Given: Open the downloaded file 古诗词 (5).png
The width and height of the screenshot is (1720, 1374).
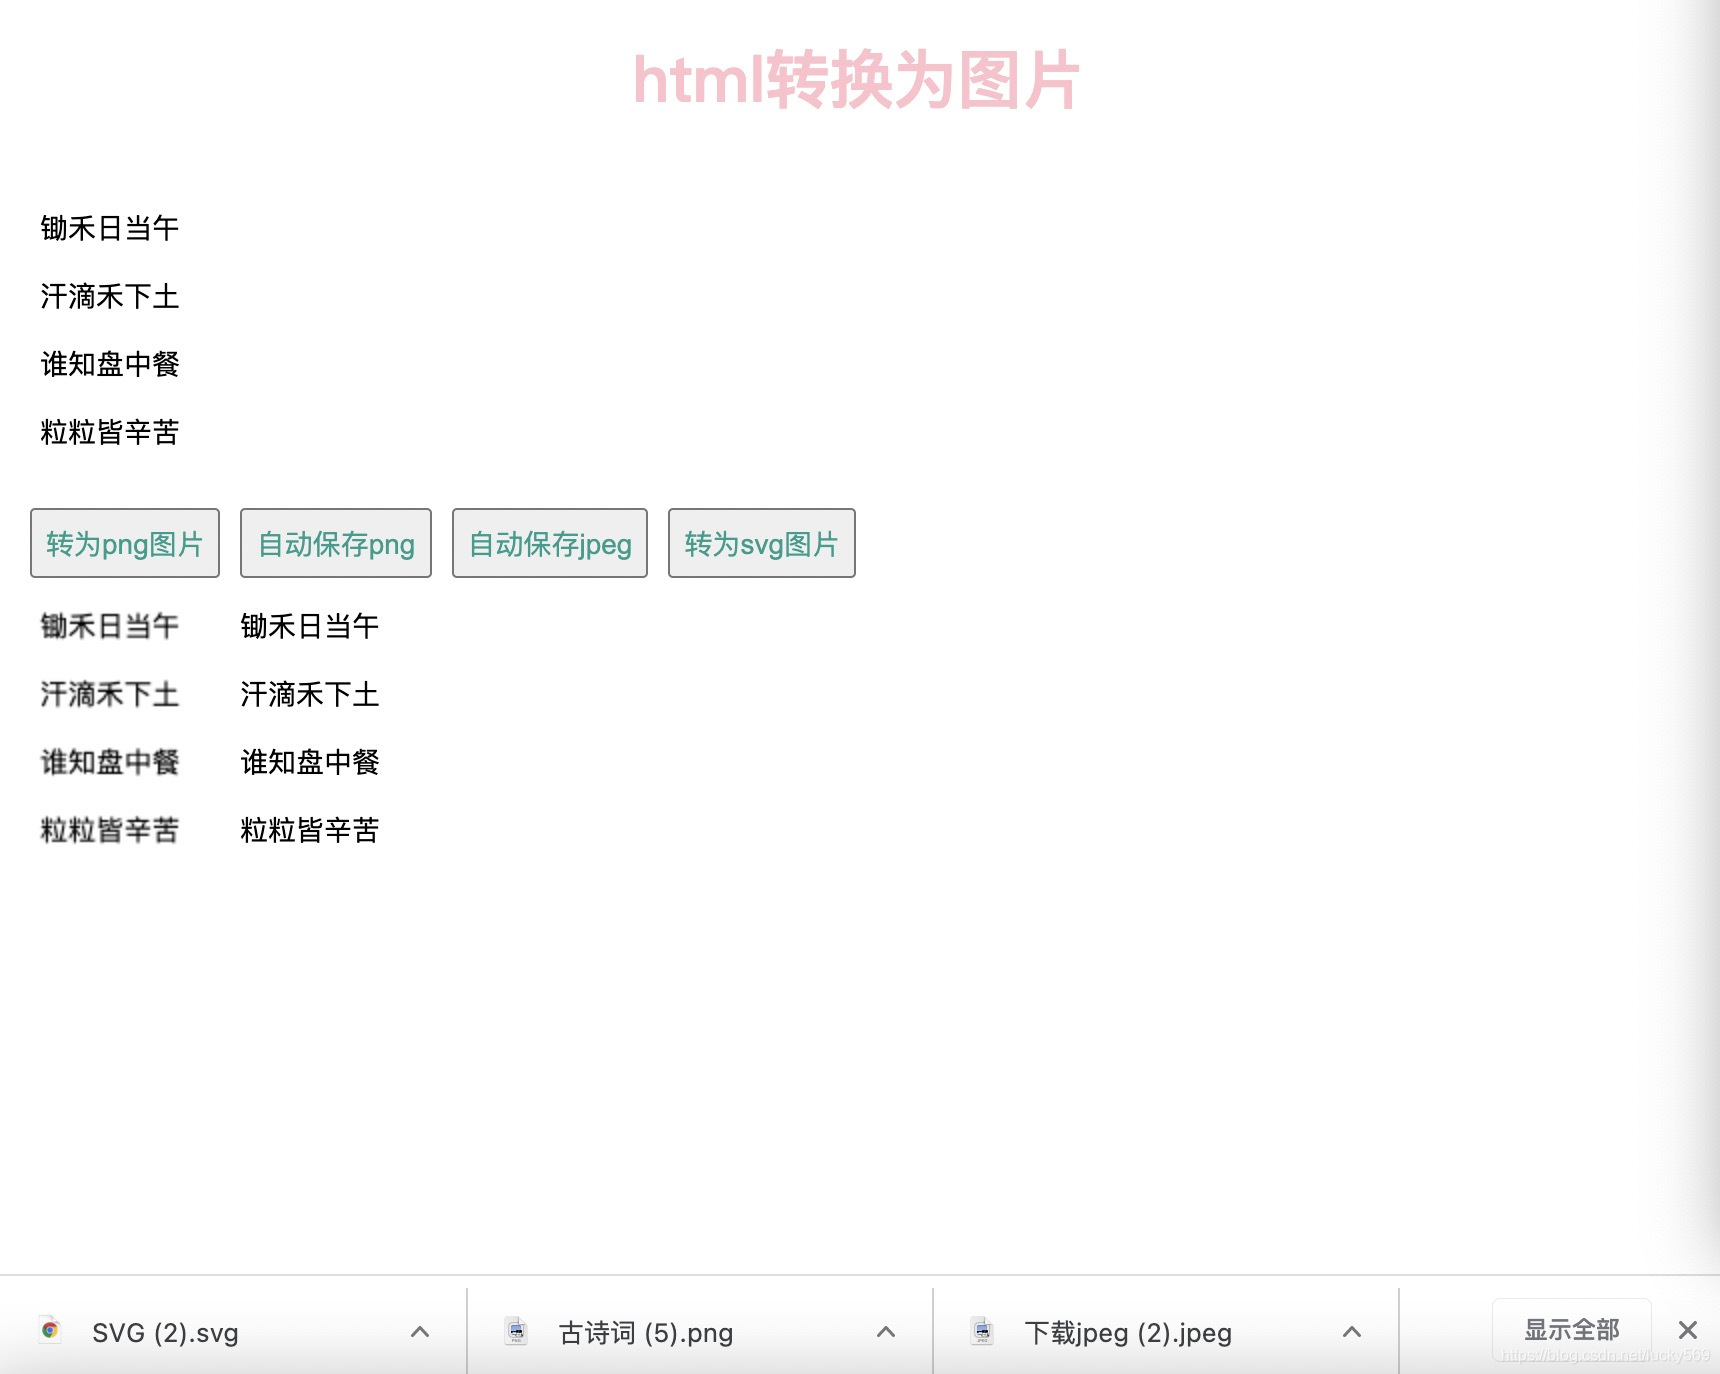Looking at the screenshot, I should pyautogui.click(x=645, y=1332).
